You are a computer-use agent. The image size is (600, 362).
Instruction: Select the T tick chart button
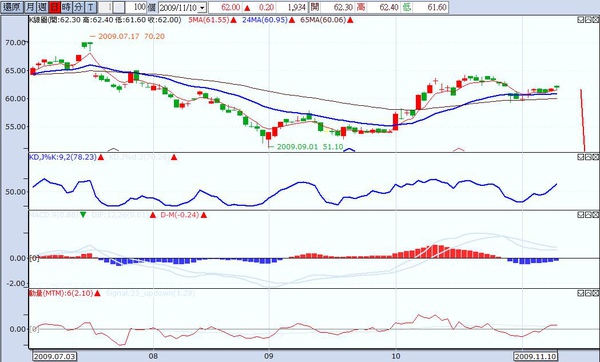point(90,7)
